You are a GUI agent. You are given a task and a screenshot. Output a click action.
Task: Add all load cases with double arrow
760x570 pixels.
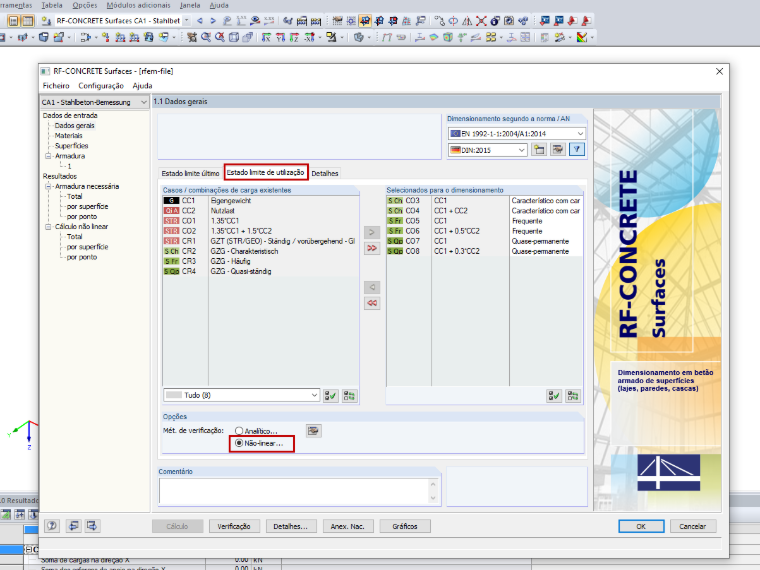372,248
